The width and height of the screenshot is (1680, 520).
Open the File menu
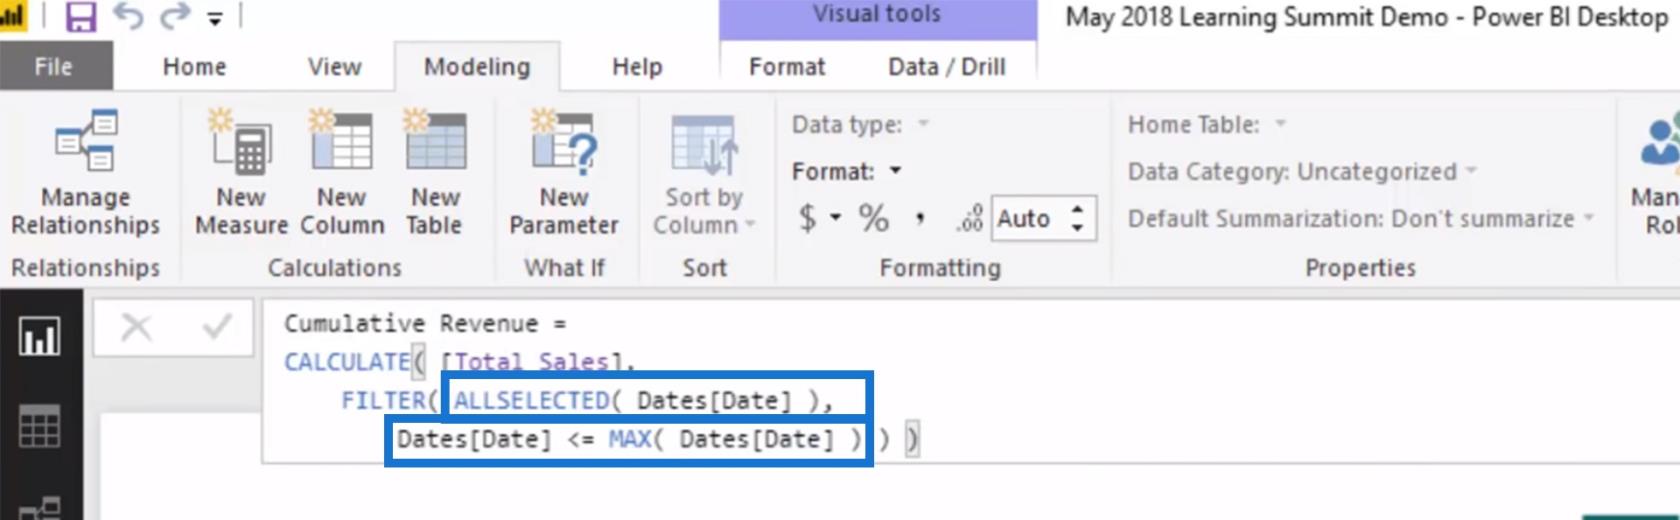point(54,67)
